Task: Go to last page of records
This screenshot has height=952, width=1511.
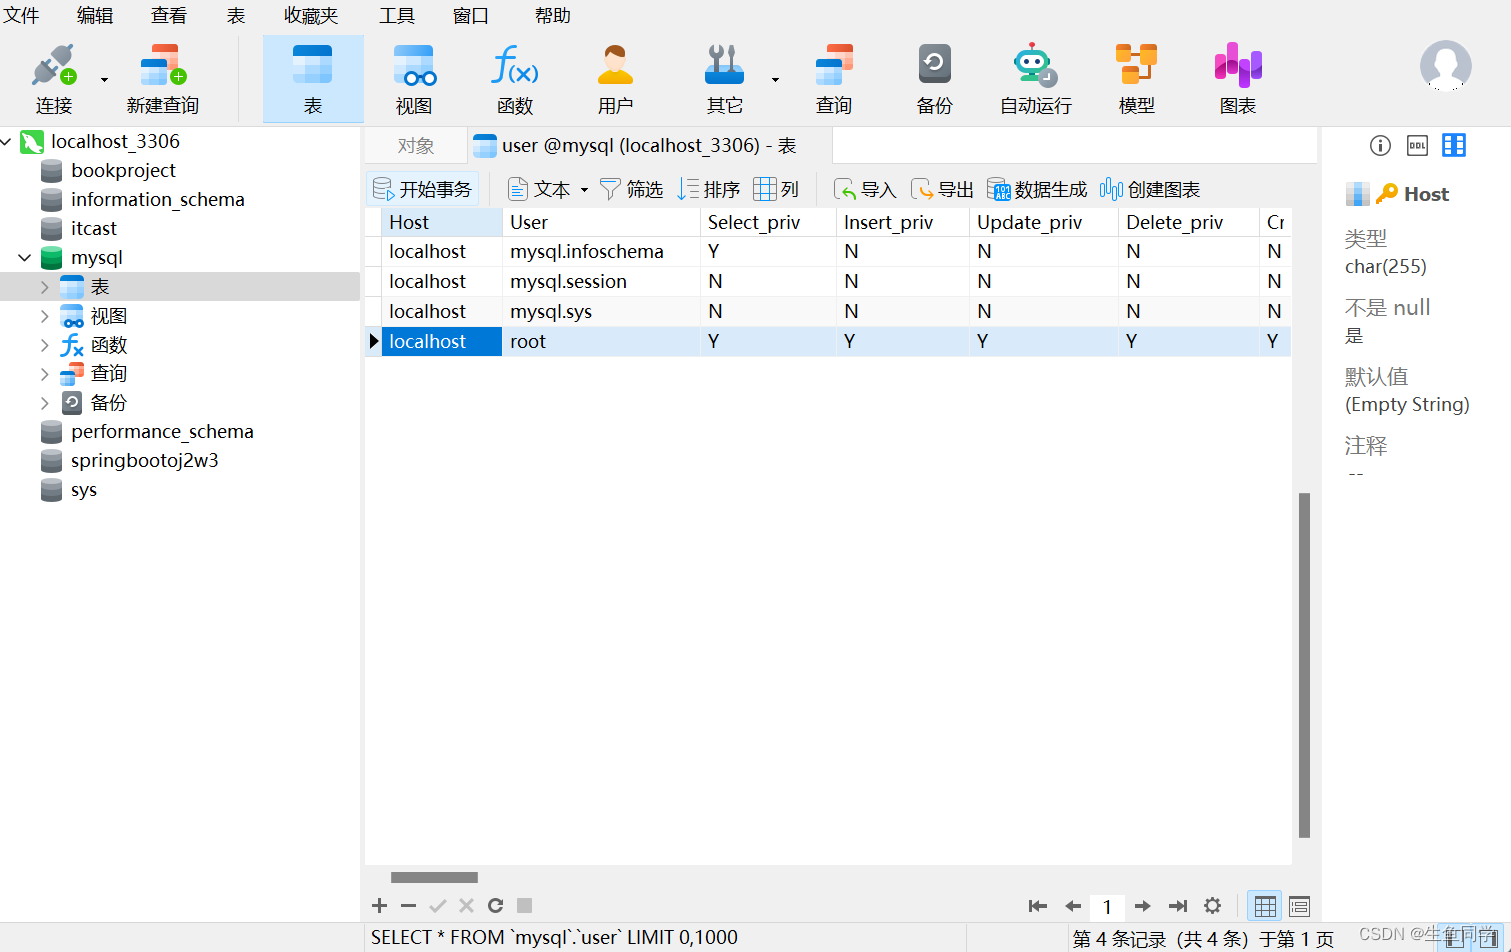Action: (x=1178, y=906)
